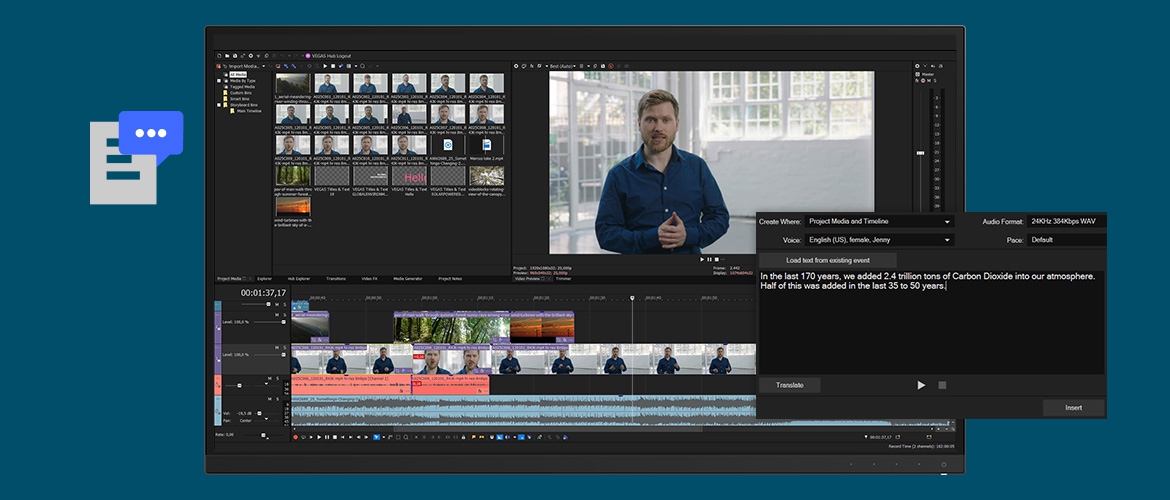The width and height of the screenshot is (1170, 500).
Task: Click the record button in timeline transport
Action: (x=295, y=437)
